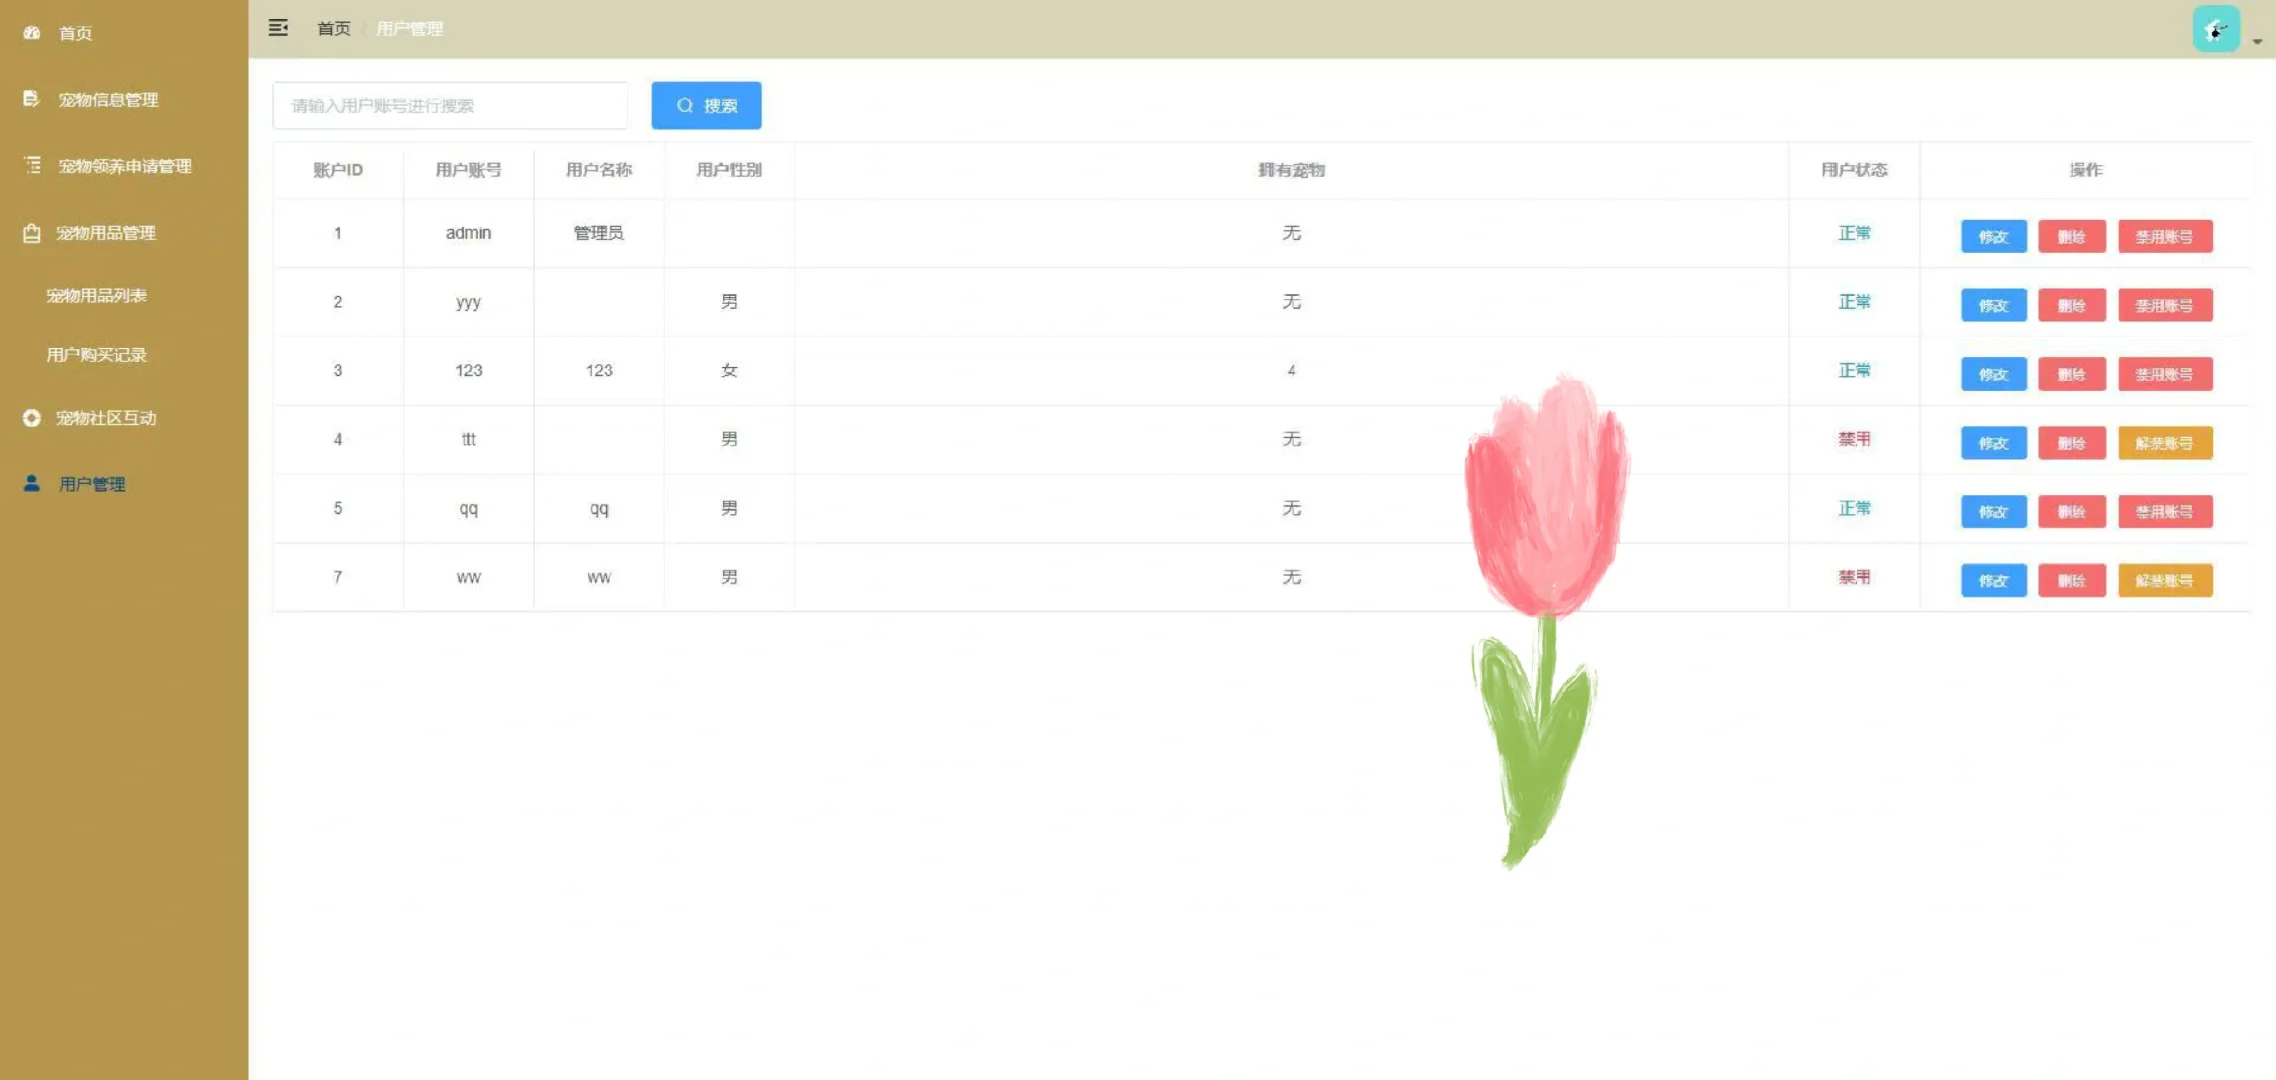Image resolution: width=2276 pixels, height=1080 pixels.
Task: Click 禁用账号 for user admin
Action: point(2165,236)
